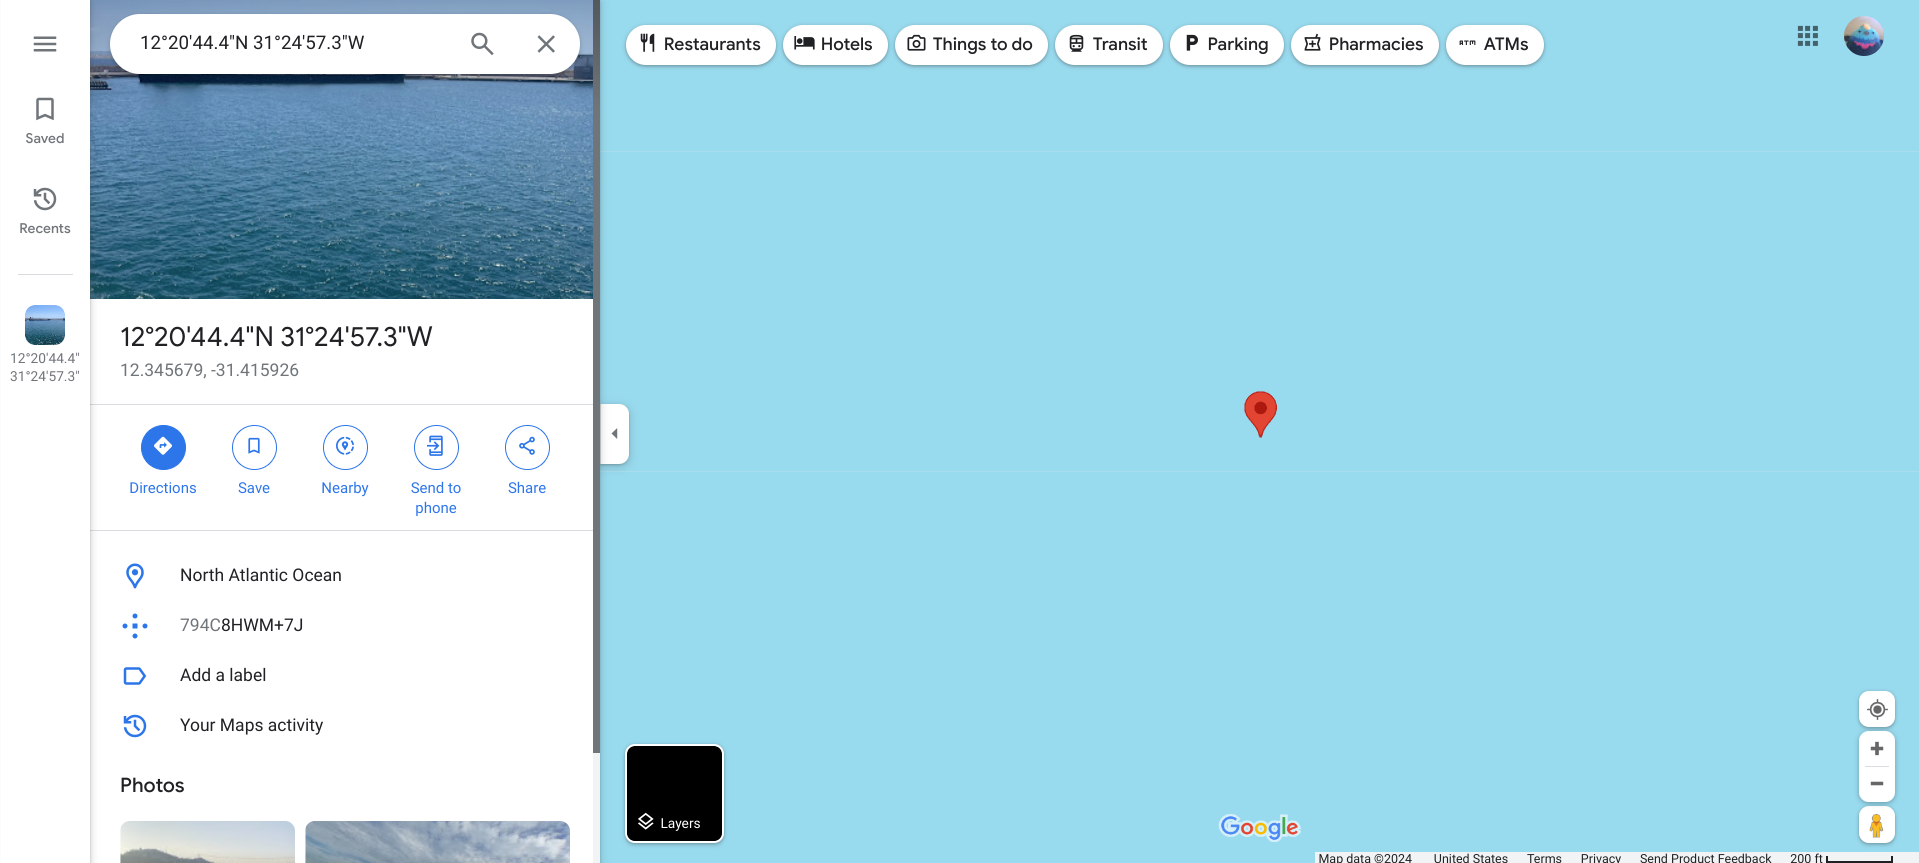Open Saved places in sidebar
Image resolution: width=1919 pixels, height=863 pixels.
(44, 120)
